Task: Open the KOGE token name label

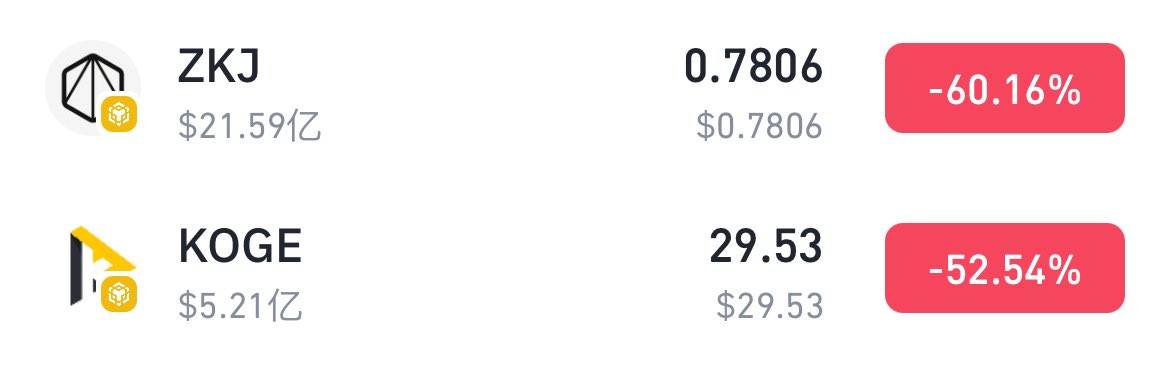Action: [240, 247]
